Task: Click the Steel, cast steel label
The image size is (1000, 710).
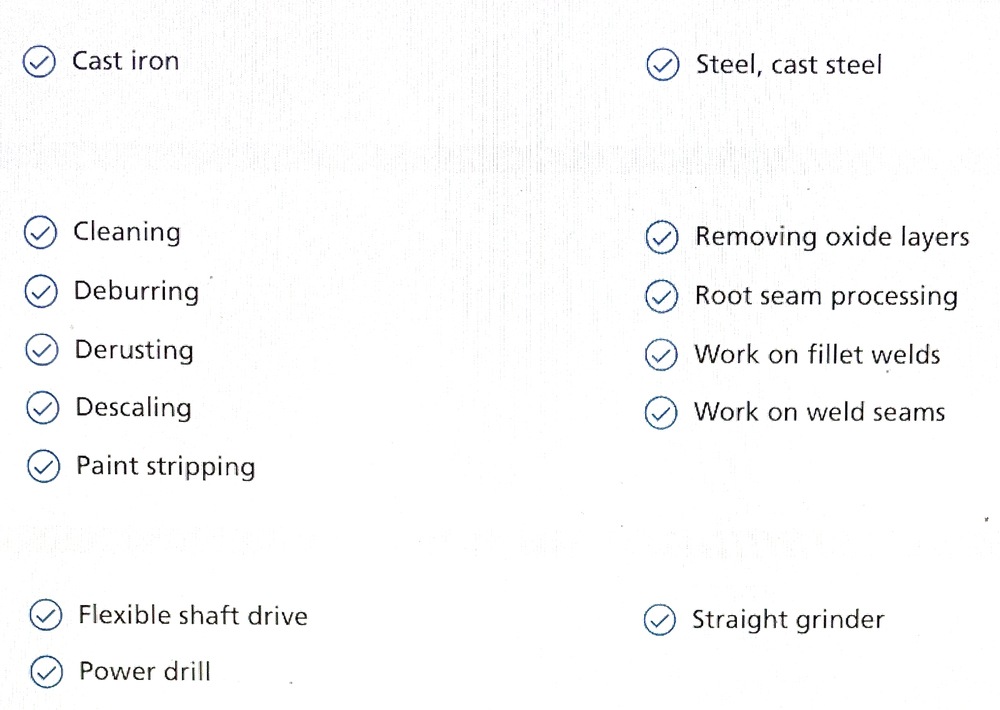Action: click(x=789, y=64)
